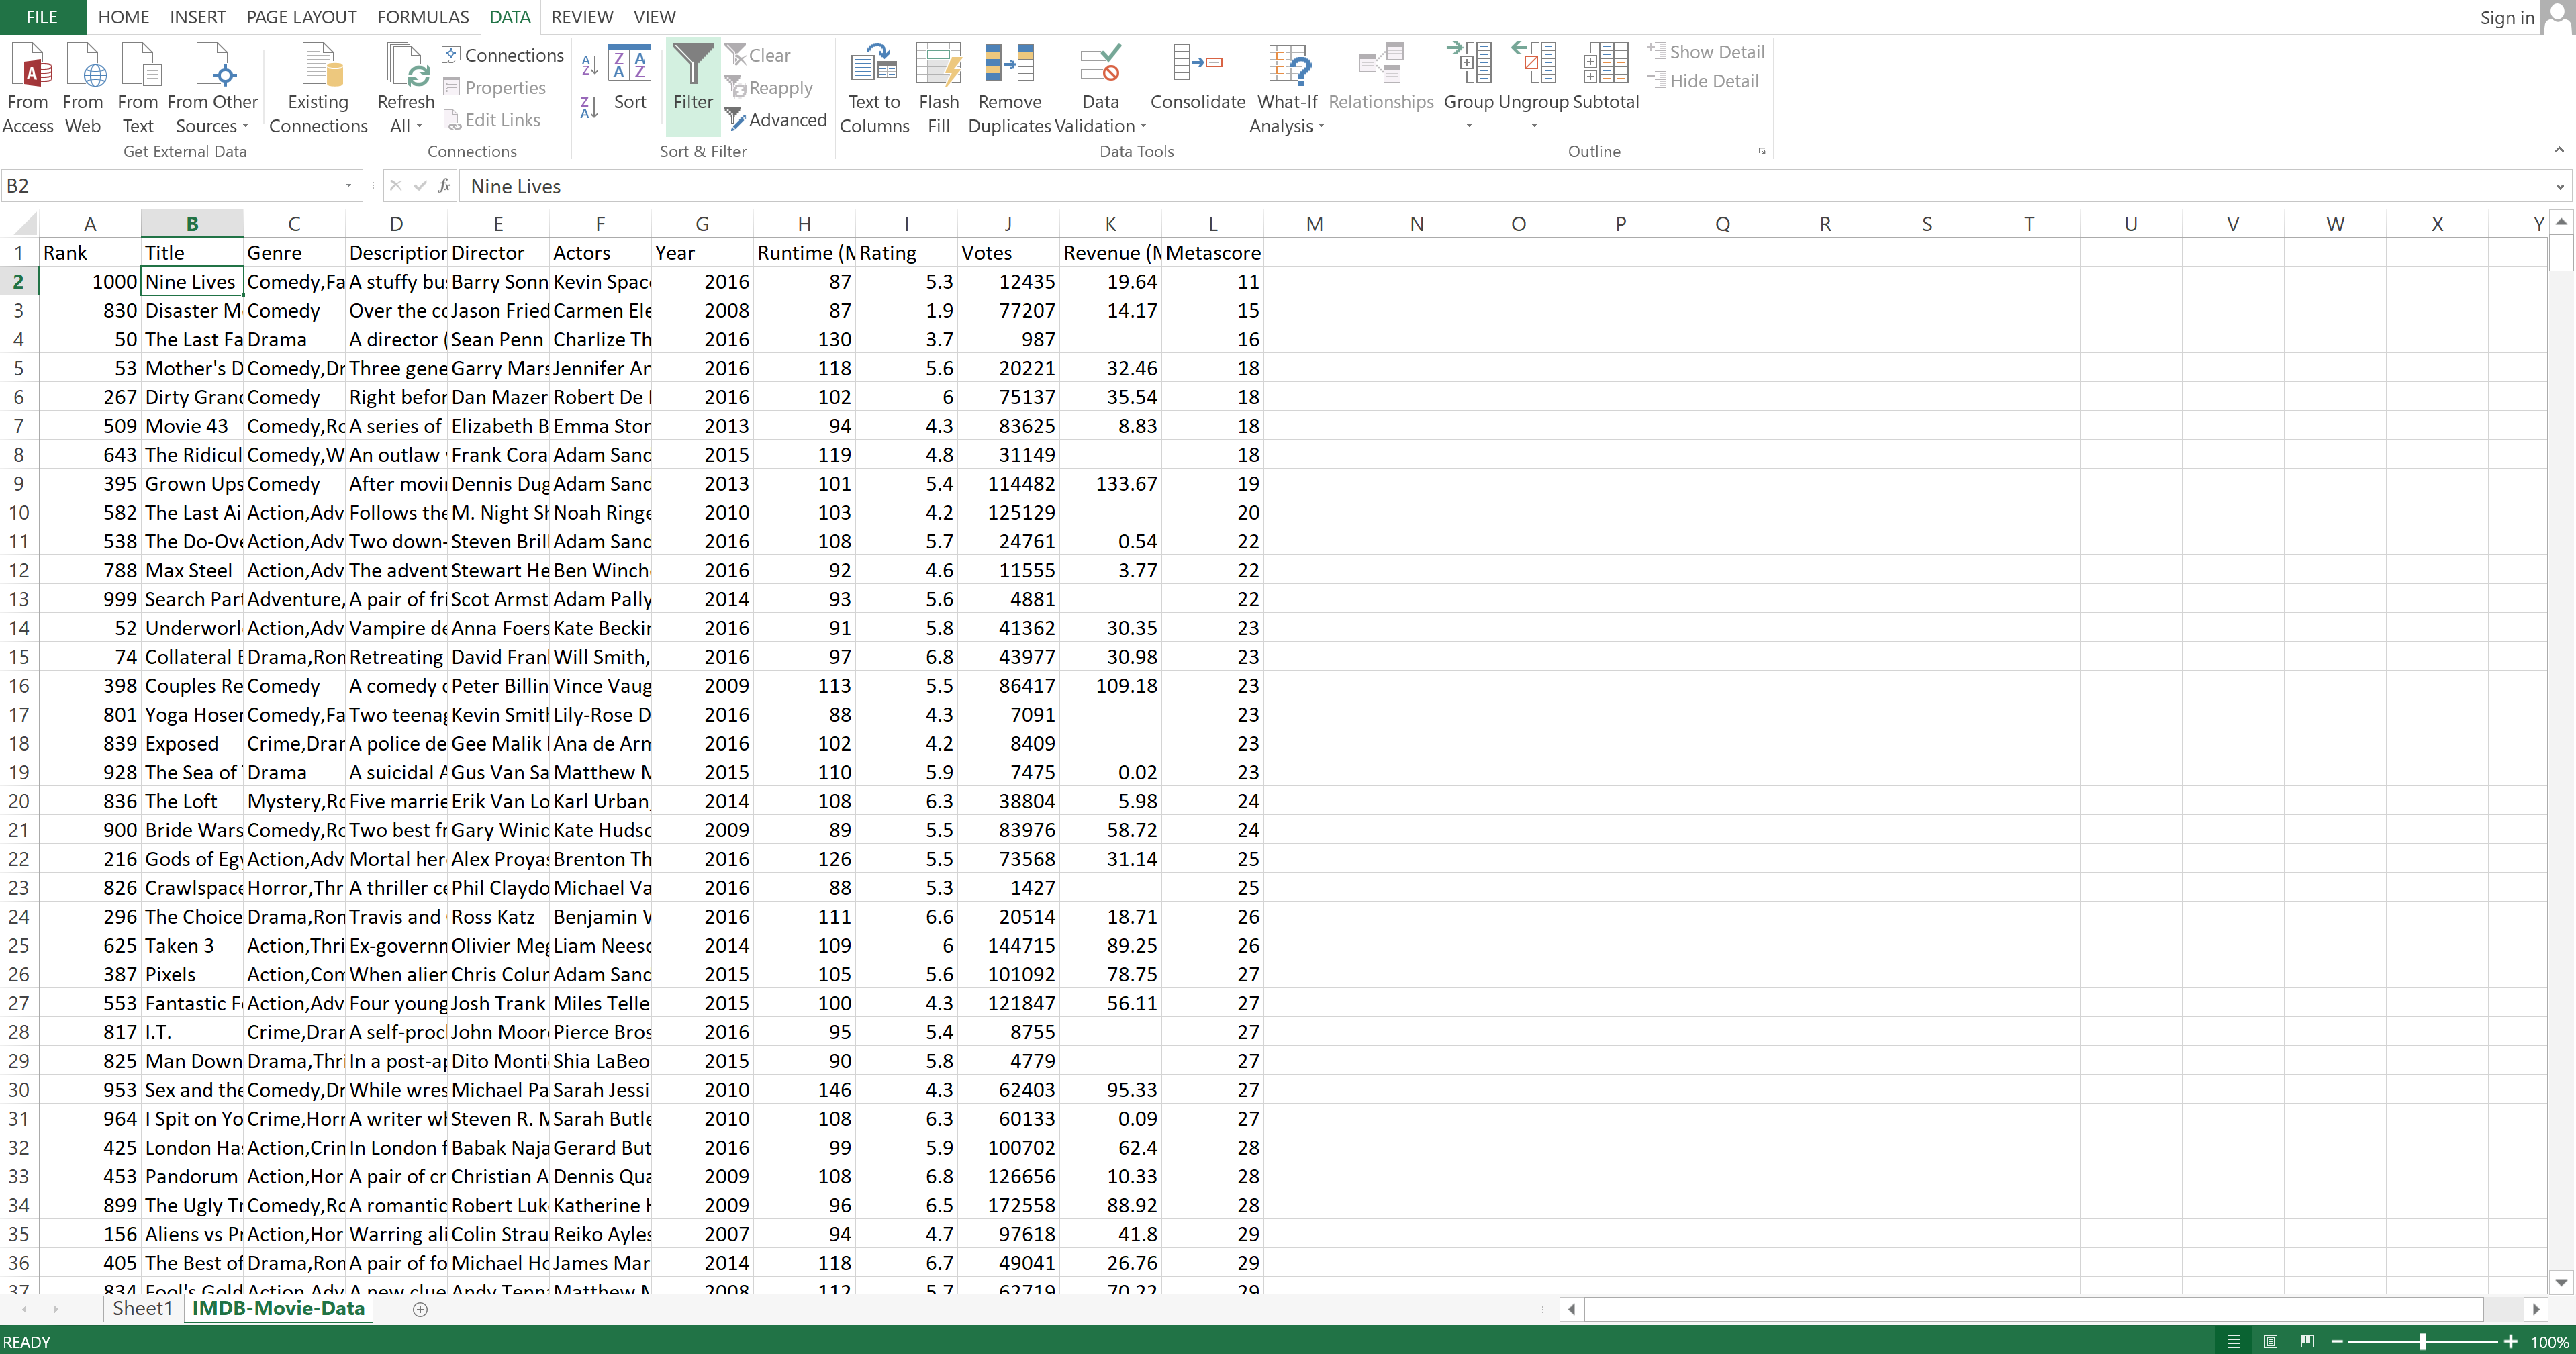Open the Name Box dropdown
Image resolution: width=2576 pixels, height=1354 pixels.
click(348, 186)
